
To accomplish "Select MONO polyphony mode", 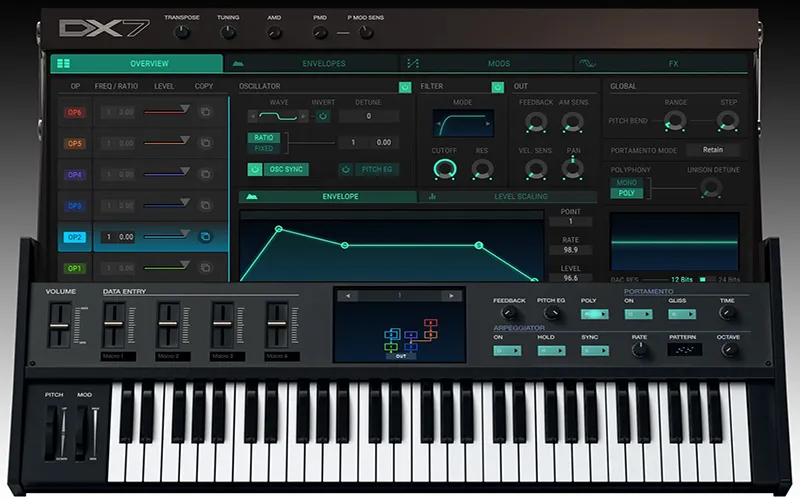I will pos(627,183).
